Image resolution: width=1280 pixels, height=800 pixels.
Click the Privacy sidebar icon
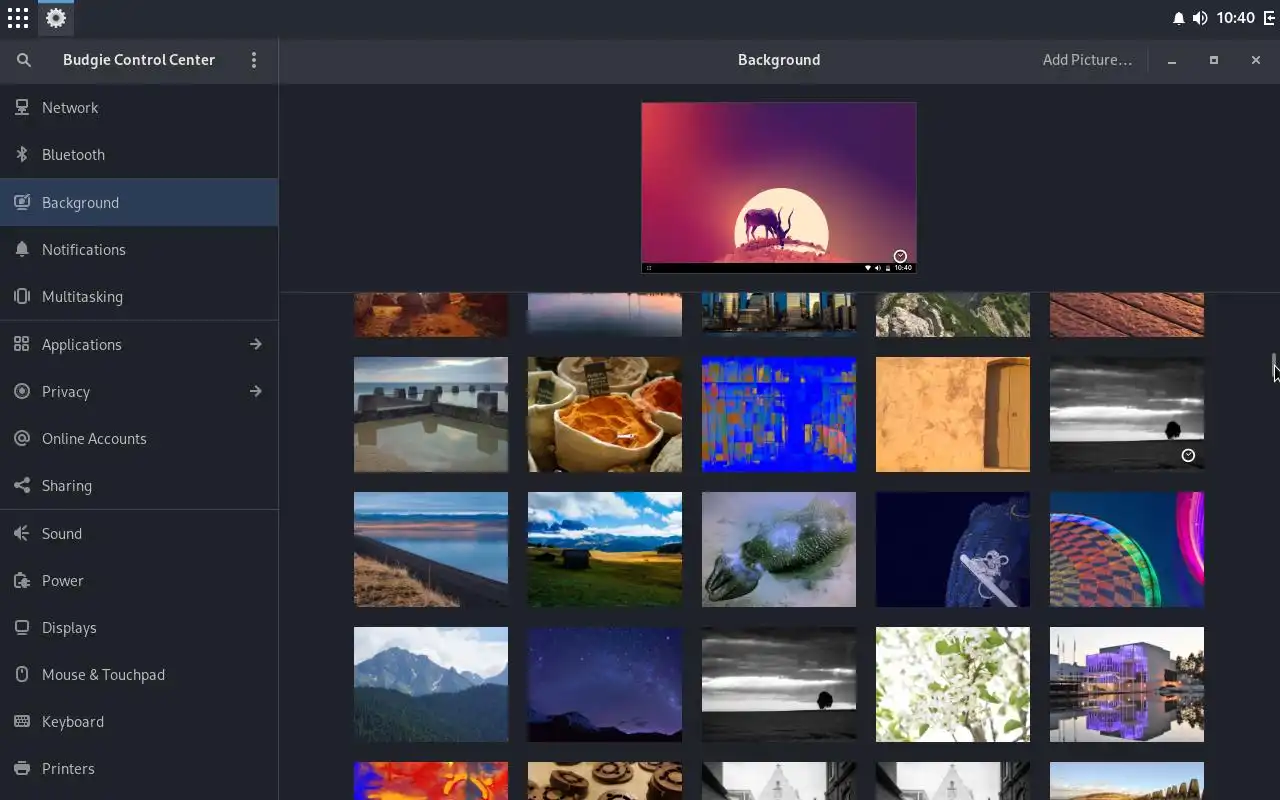(22, 391)
